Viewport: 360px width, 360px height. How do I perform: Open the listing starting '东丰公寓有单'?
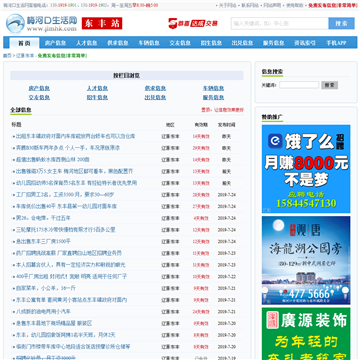pyautogui.click(x=71, y=300)
